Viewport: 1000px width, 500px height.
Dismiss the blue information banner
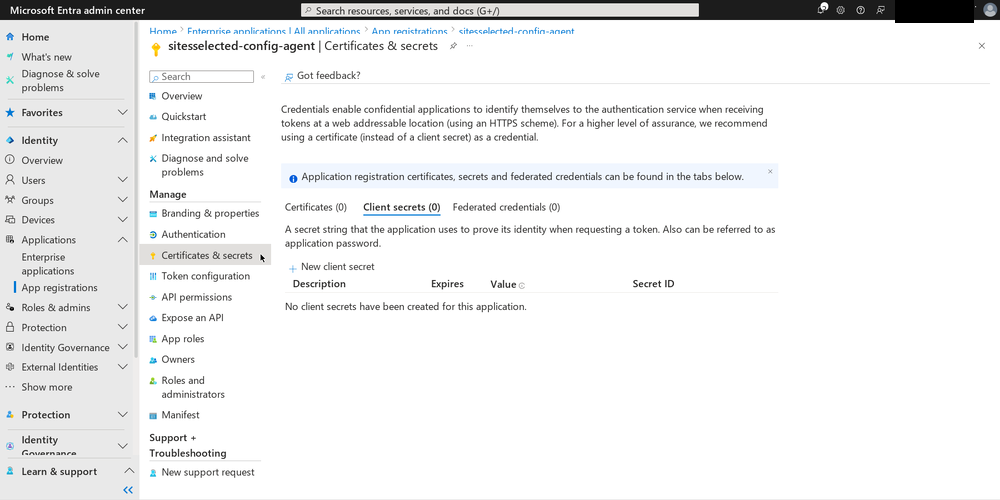(770, 172)
